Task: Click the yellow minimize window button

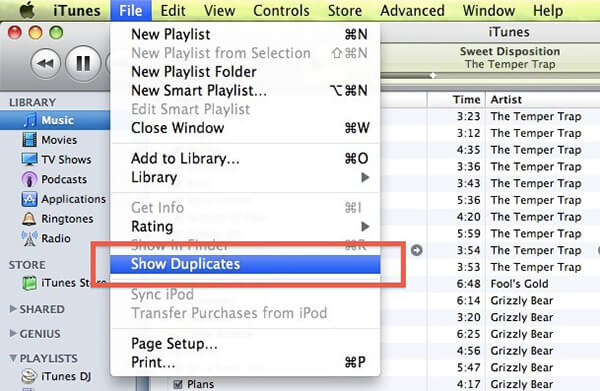Action: [35, 33]
